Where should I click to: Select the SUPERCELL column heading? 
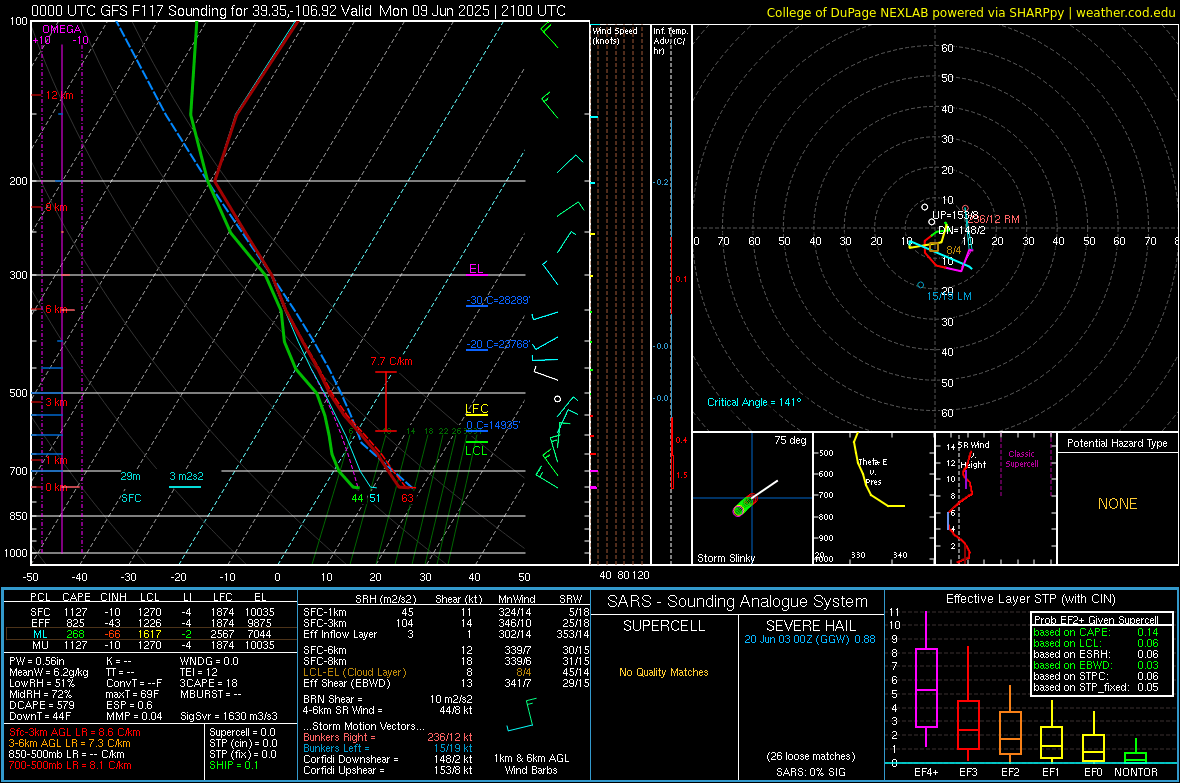click(x=664, y=626)
